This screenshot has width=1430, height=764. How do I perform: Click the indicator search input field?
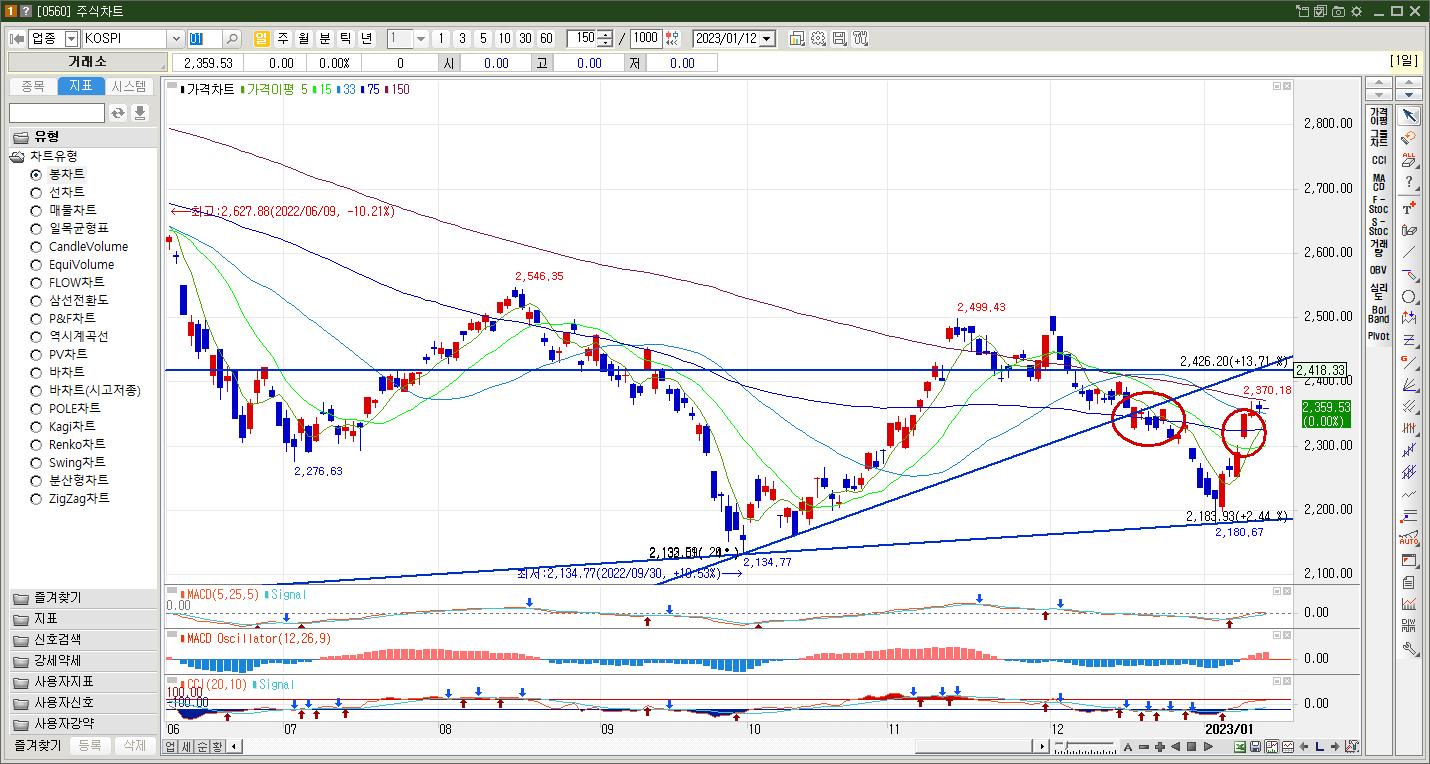(57, 113)
